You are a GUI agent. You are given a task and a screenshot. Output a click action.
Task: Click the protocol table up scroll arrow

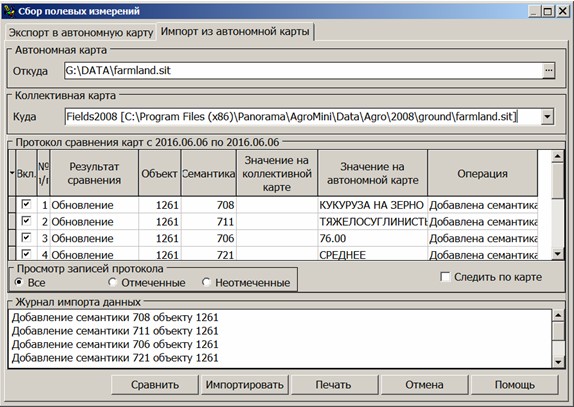[x=558, y=157]
